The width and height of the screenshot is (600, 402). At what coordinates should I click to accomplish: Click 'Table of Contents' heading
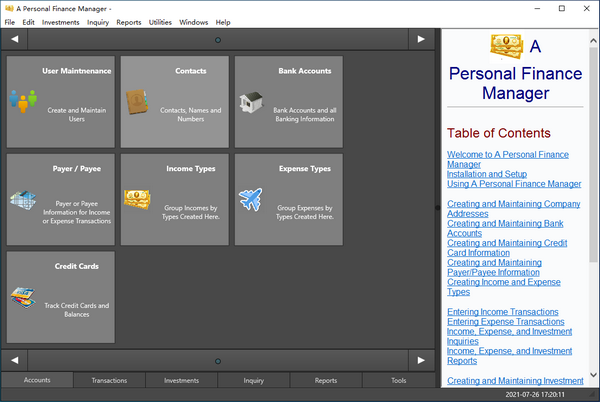499,133
